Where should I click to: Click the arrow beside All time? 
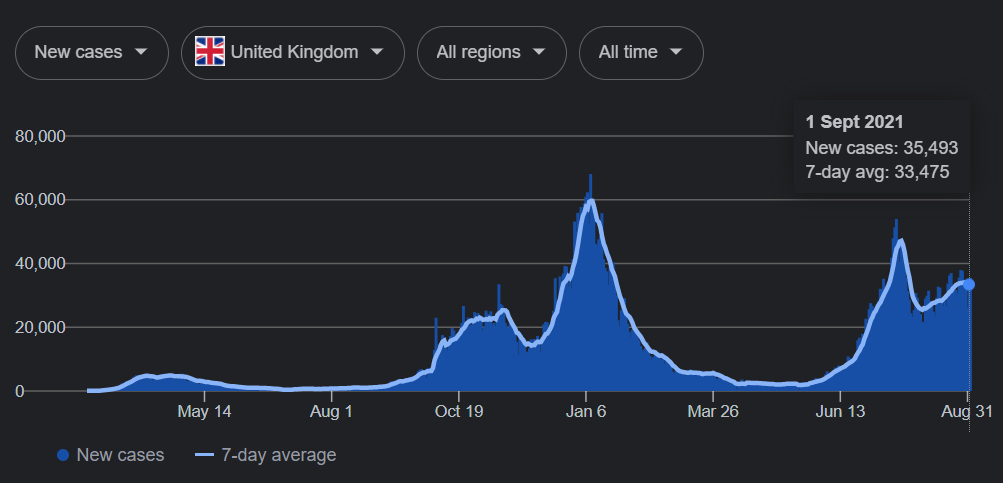(x=676, y=52)
